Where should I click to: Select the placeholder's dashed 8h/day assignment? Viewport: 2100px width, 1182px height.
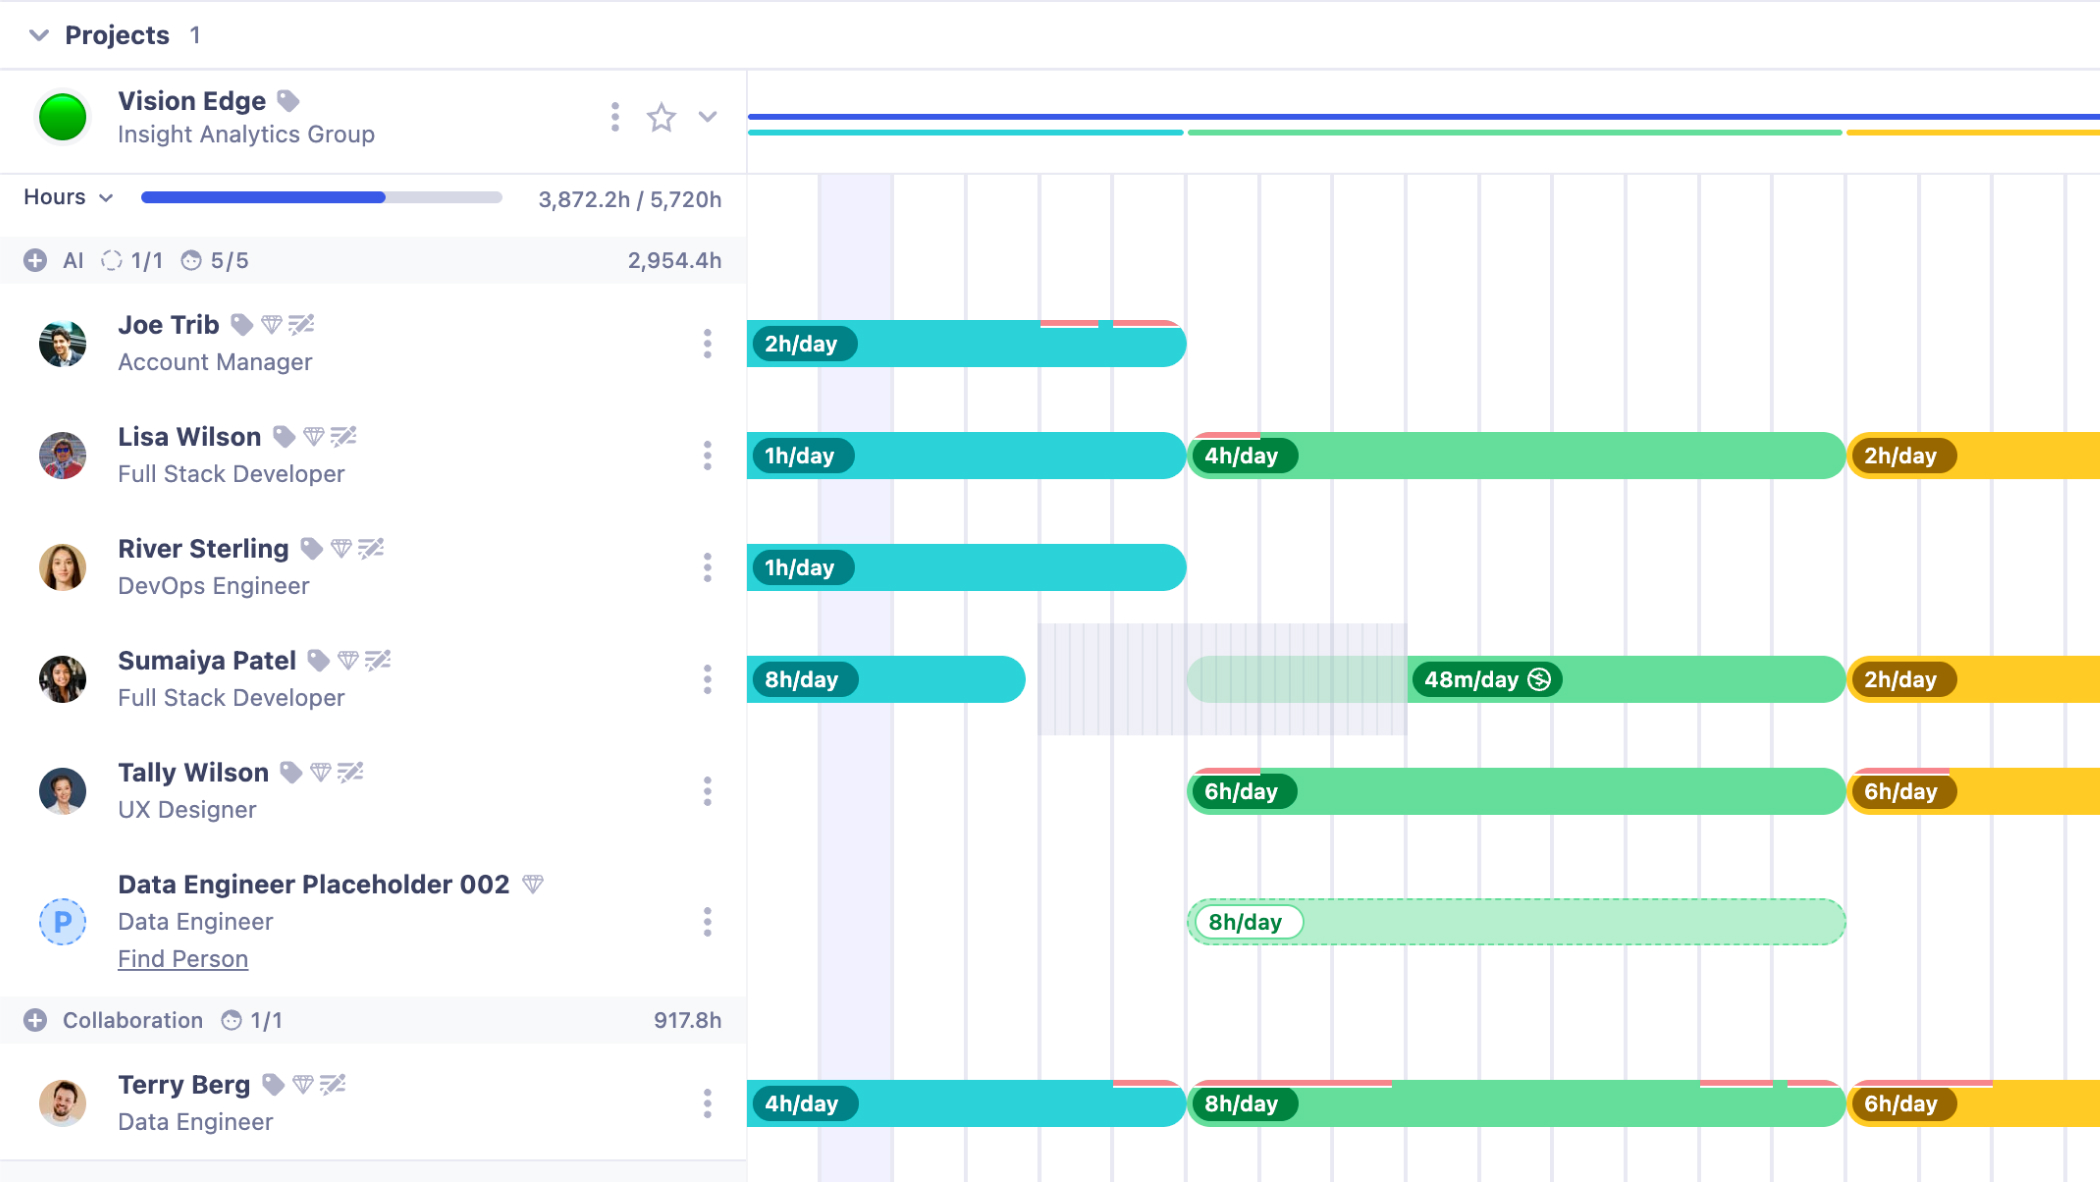coord(1516,921)
